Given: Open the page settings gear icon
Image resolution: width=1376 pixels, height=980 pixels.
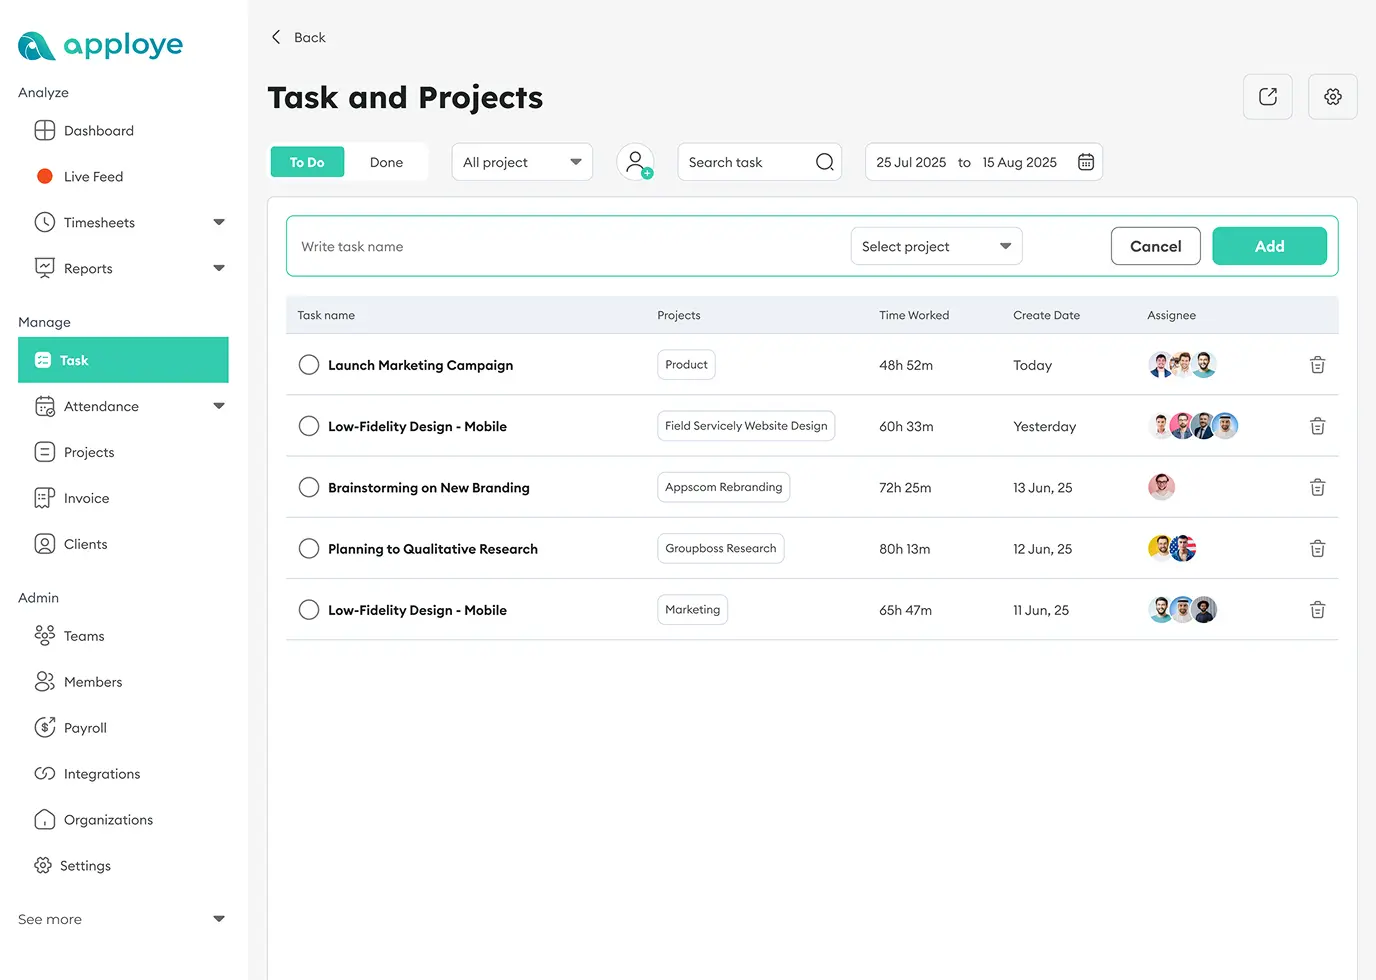Looking at the screenshot, I should [1332, 96].
